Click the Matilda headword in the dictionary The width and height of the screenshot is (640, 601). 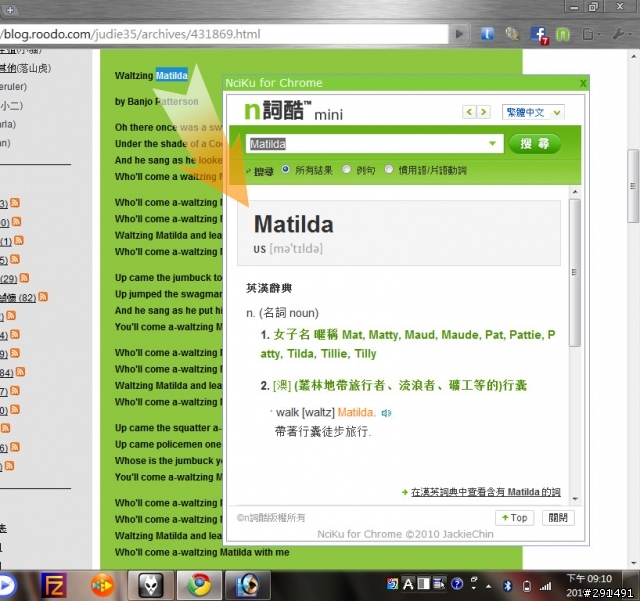pyautogui.click(x=293, y=224)
